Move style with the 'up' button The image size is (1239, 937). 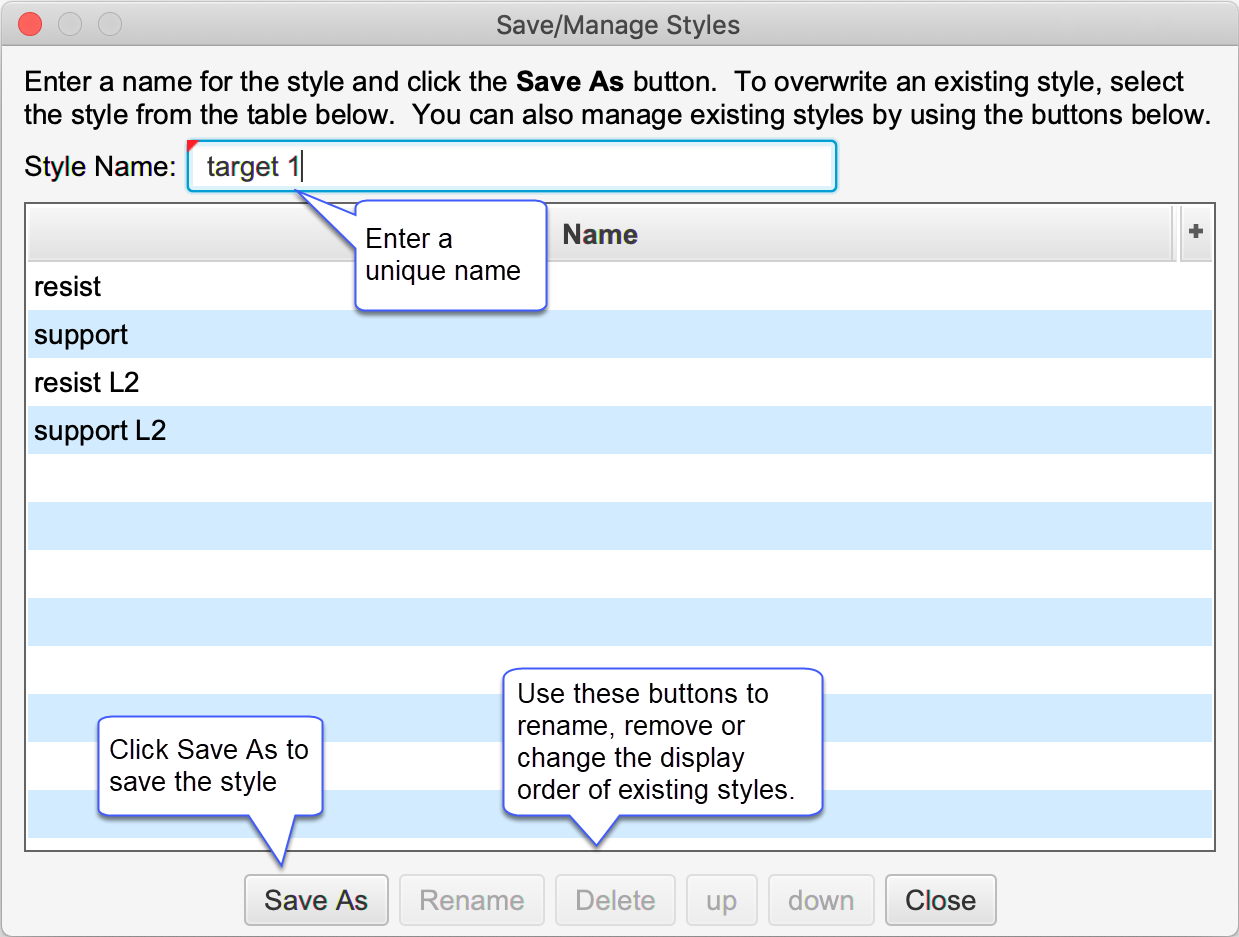tap(721, 900)
